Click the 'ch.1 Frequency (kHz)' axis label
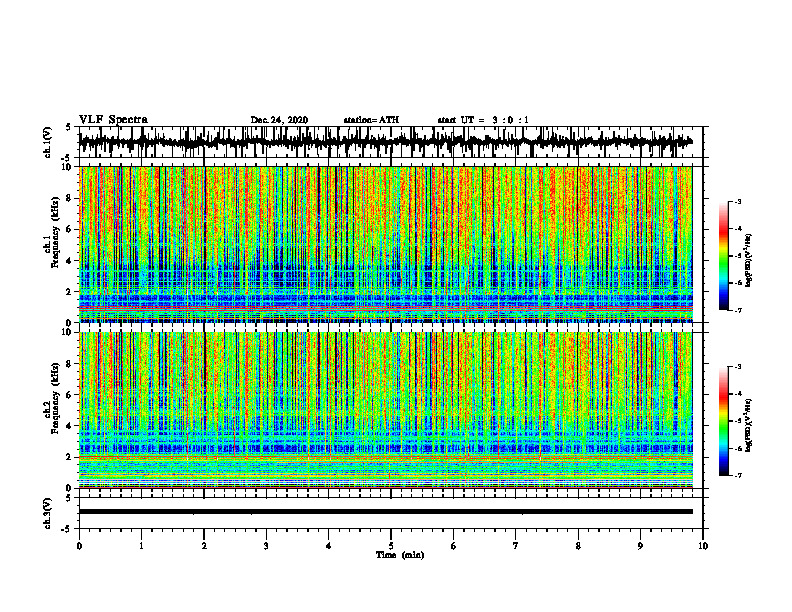792x612 pixels. (51, 232)
